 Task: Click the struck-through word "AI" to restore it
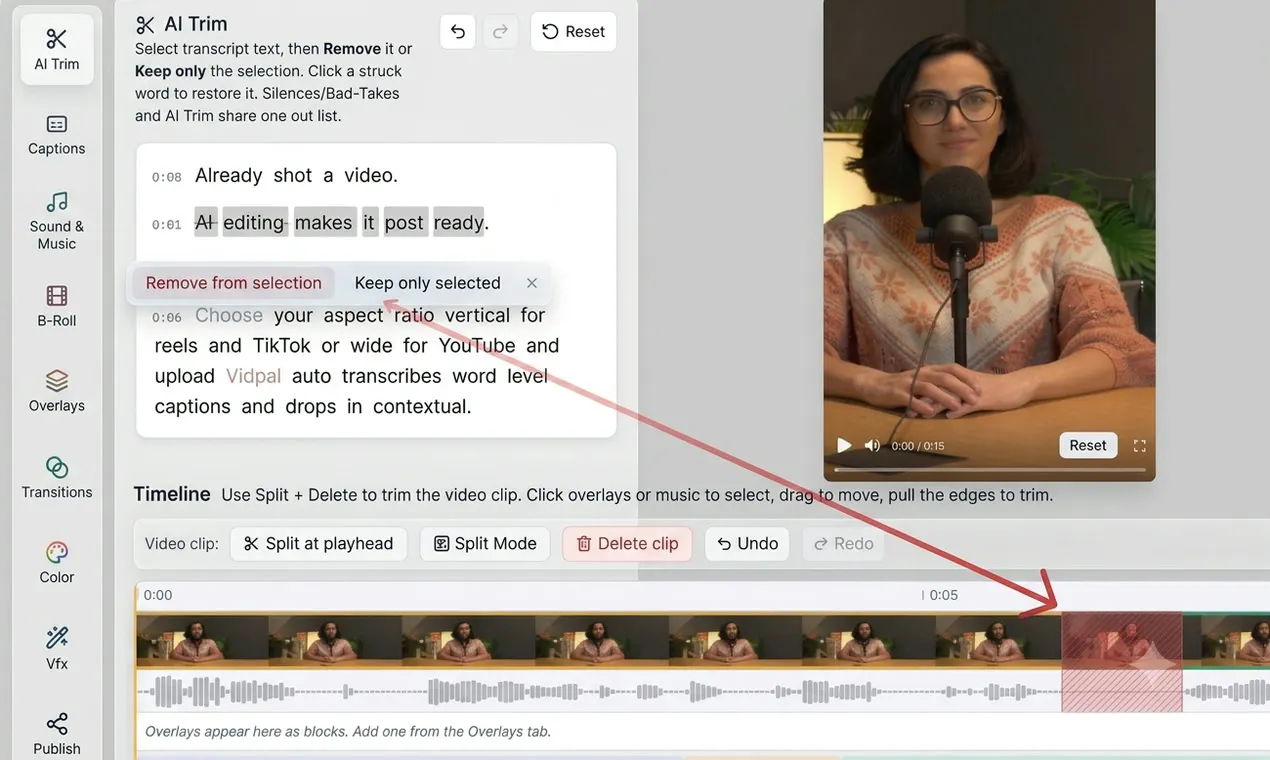point(205,222)
